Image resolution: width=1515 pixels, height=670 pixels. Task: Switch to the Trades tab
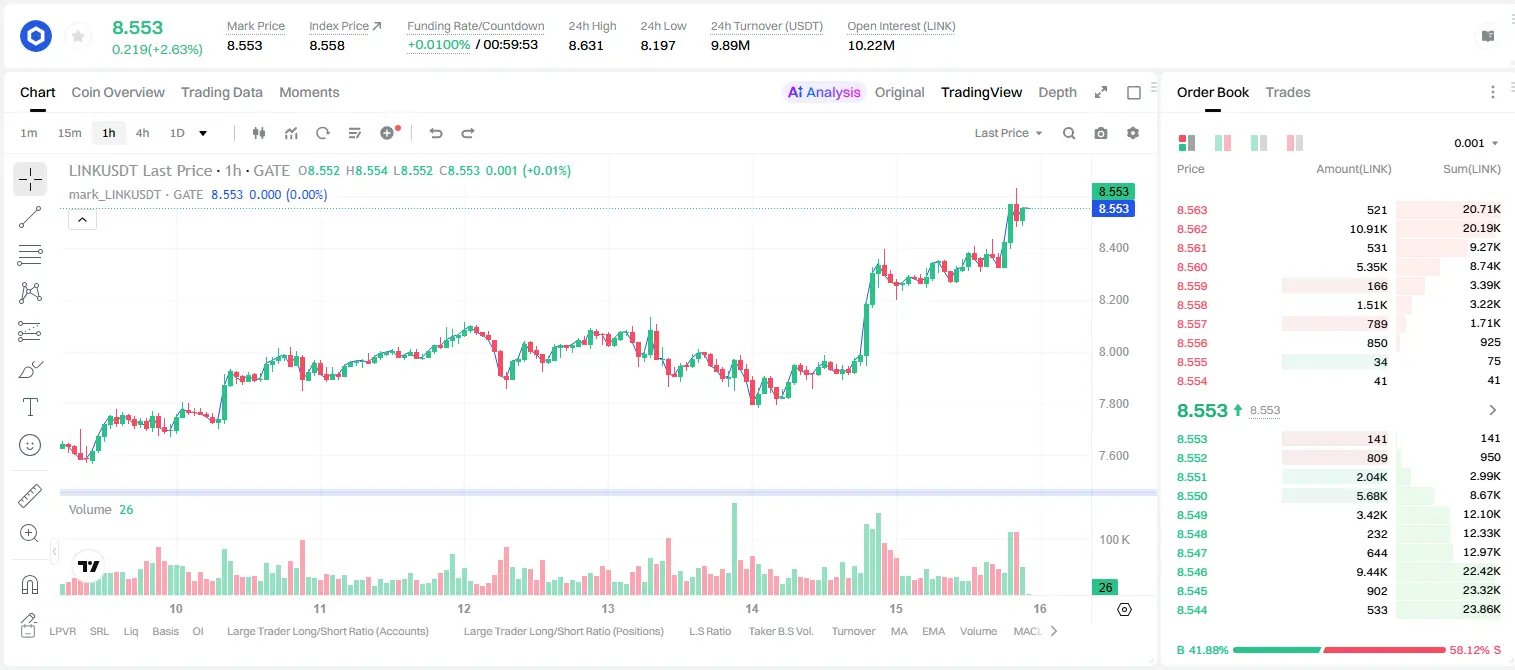[x=1287, y=92]
